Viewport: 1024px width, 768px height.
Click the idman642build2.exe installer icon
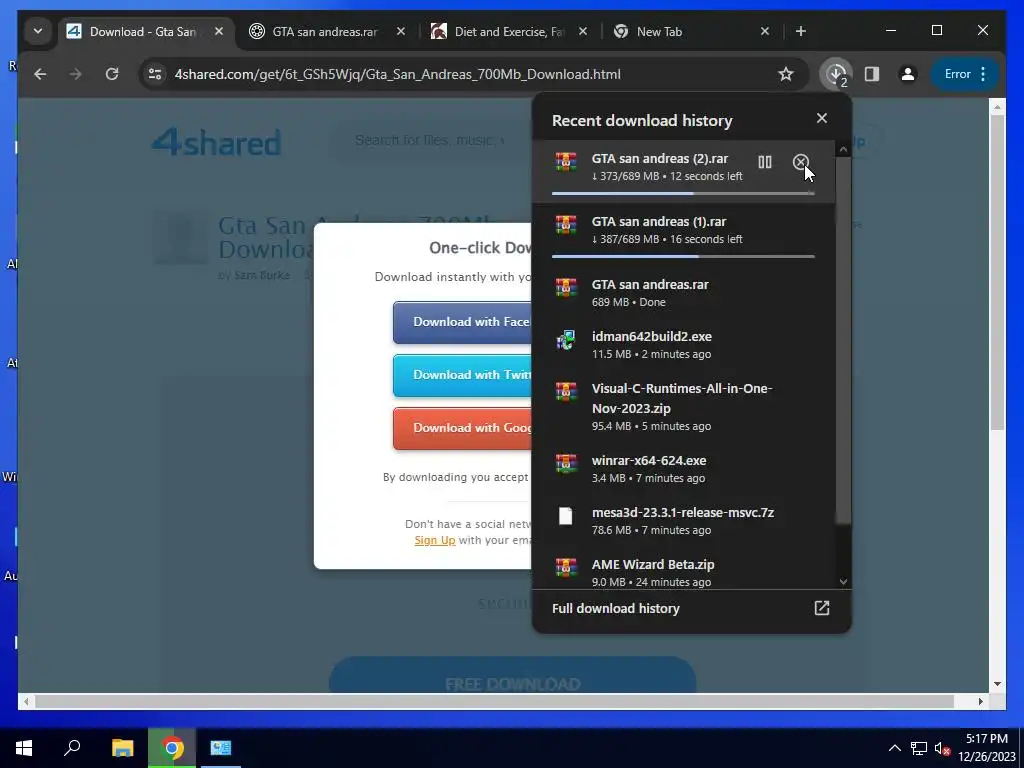coord(566,340)
